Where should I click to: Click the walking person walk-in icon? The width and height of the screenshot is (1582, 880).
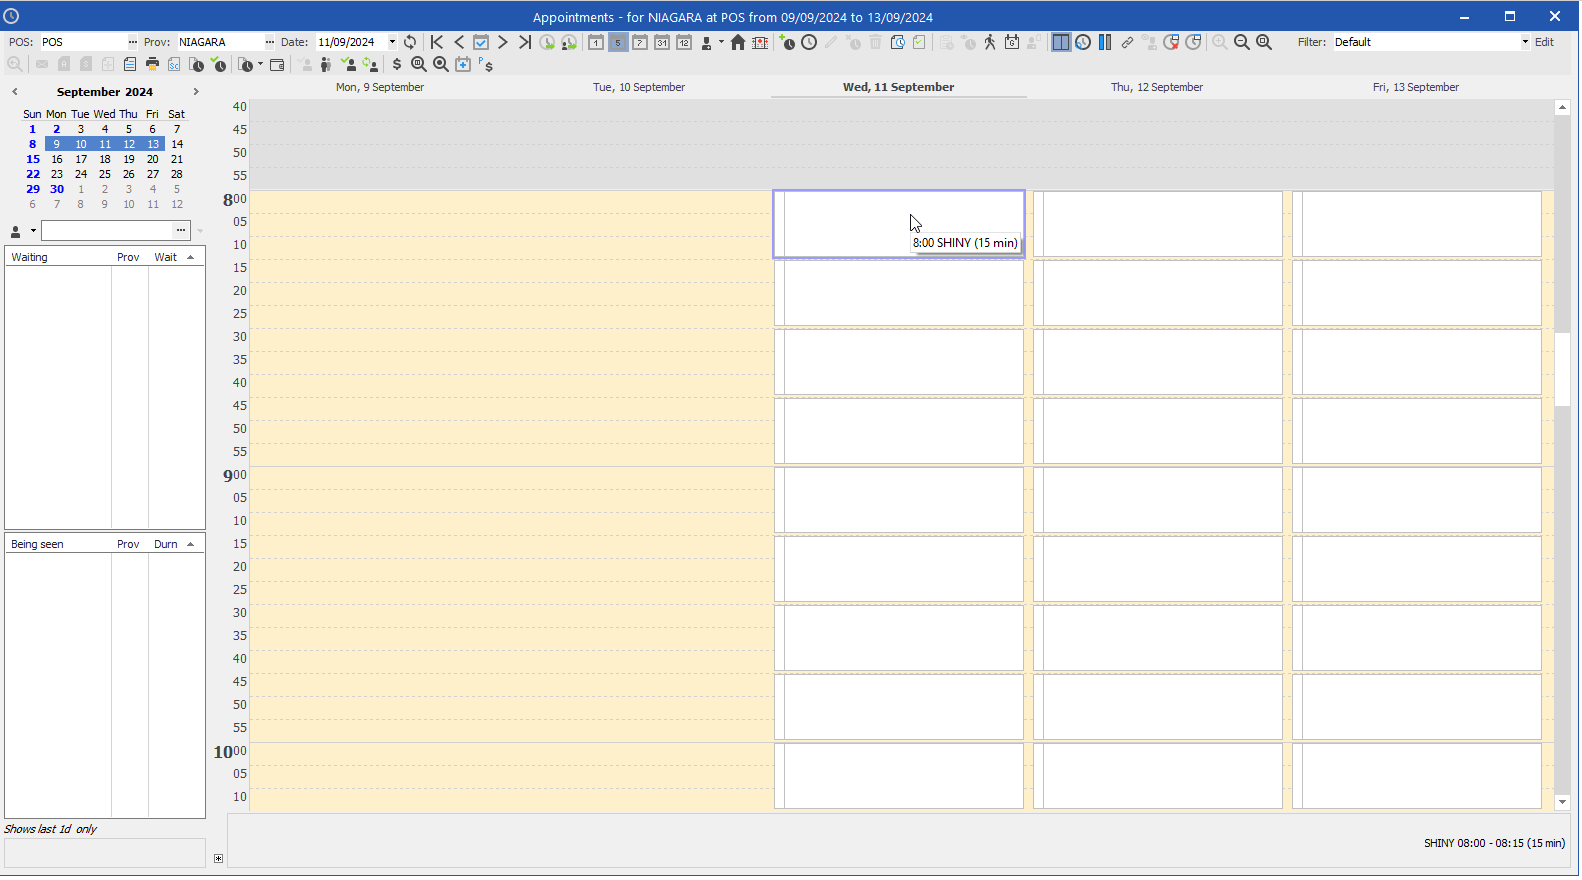[990, 42]
